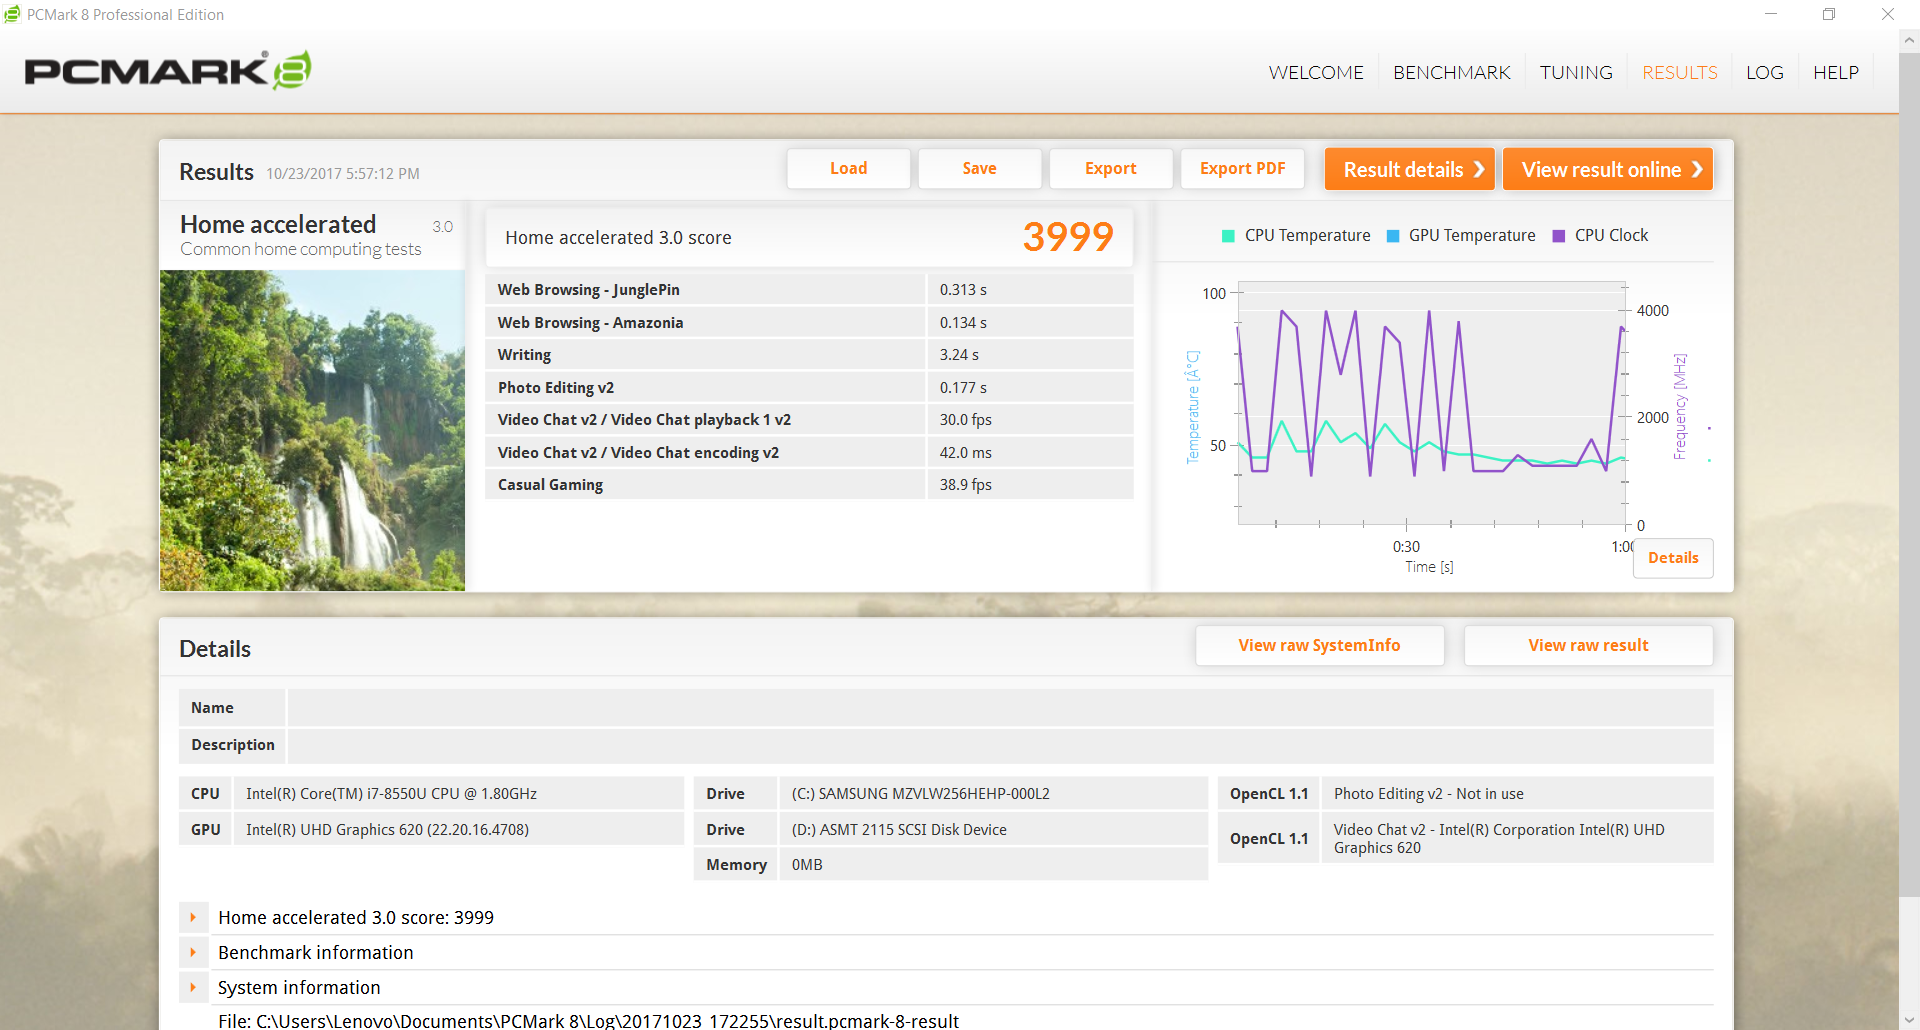Open the Help tab

click(x=1835, y=73)
